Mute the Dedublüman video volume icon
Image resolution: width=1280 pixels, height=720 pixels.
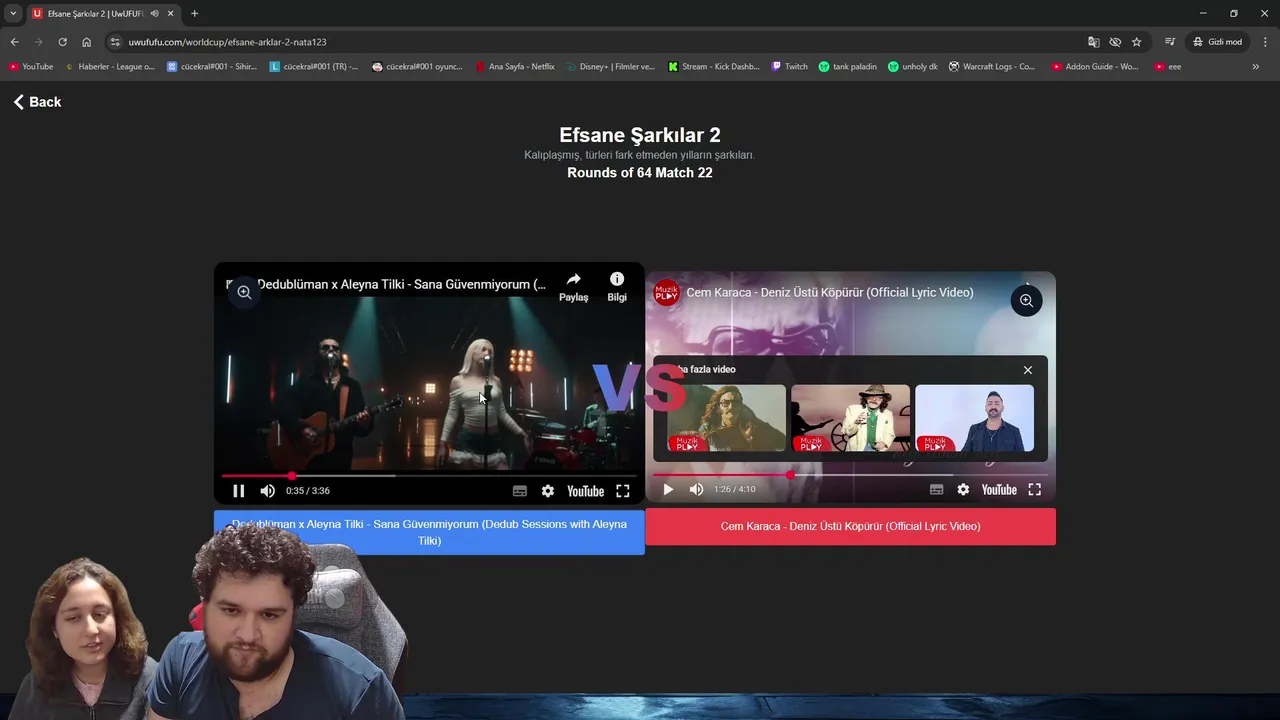pyautogui.click(x=267, y=491)
